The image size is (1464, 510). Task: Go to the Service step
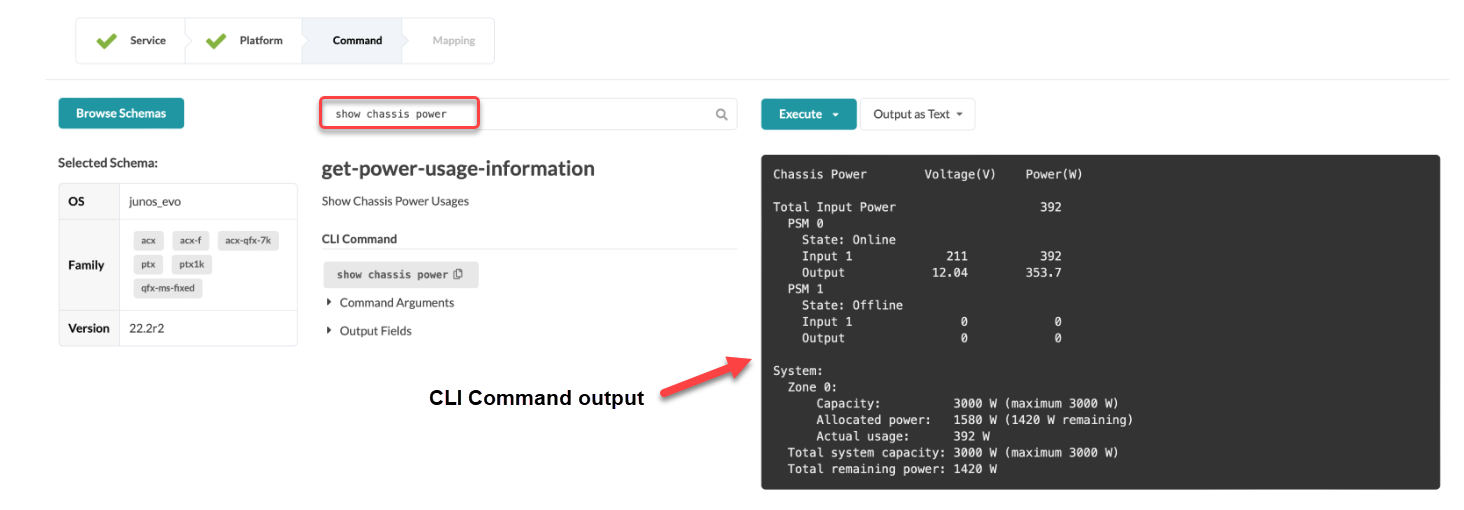147,41
